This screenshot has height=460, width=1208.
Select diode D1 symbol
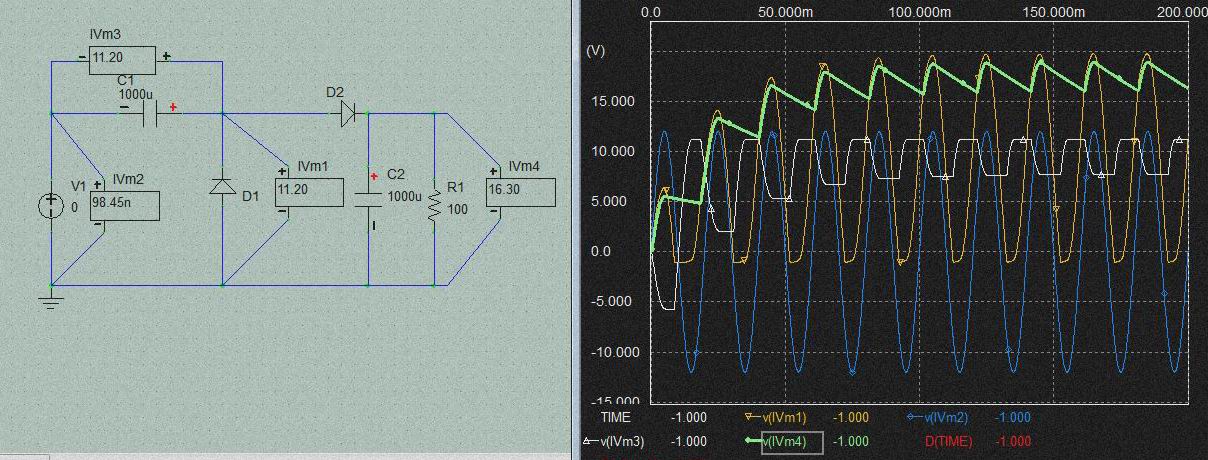222,186
